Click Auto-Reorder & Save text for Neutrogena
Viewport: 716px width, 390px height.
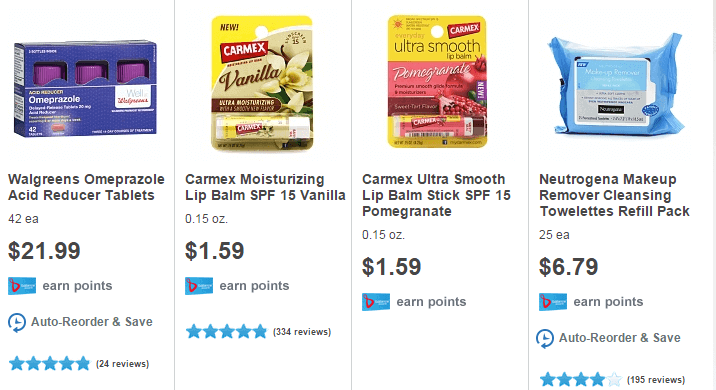(x=620, y=338)
